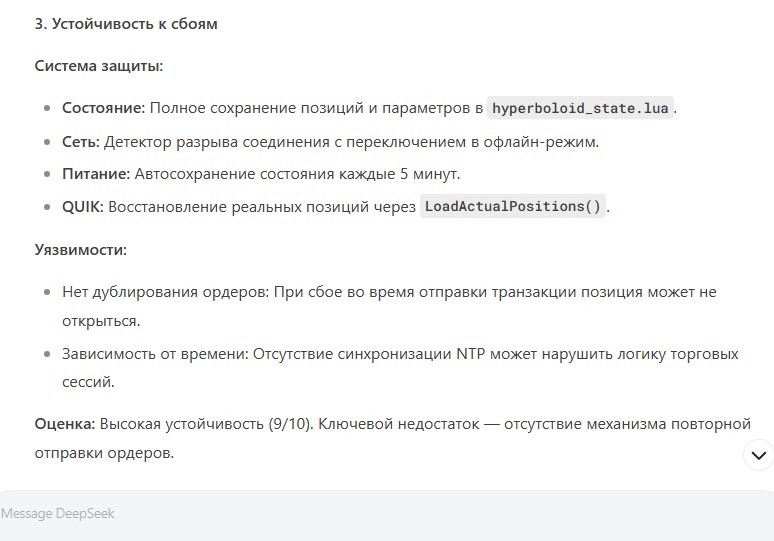Click the bold word 'Питание:'
The height and width of the screenshot is (541, 774).
coord(96,174)
